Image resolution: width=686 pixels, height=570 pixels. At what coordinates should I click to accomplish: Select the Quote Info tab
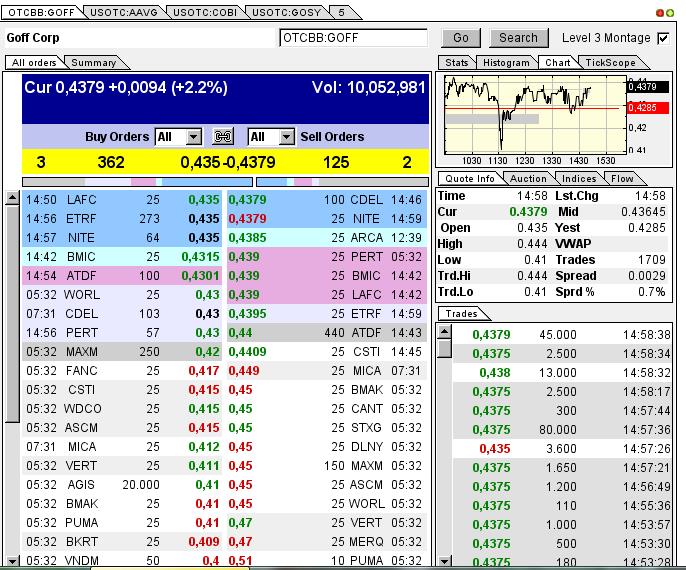469,178
